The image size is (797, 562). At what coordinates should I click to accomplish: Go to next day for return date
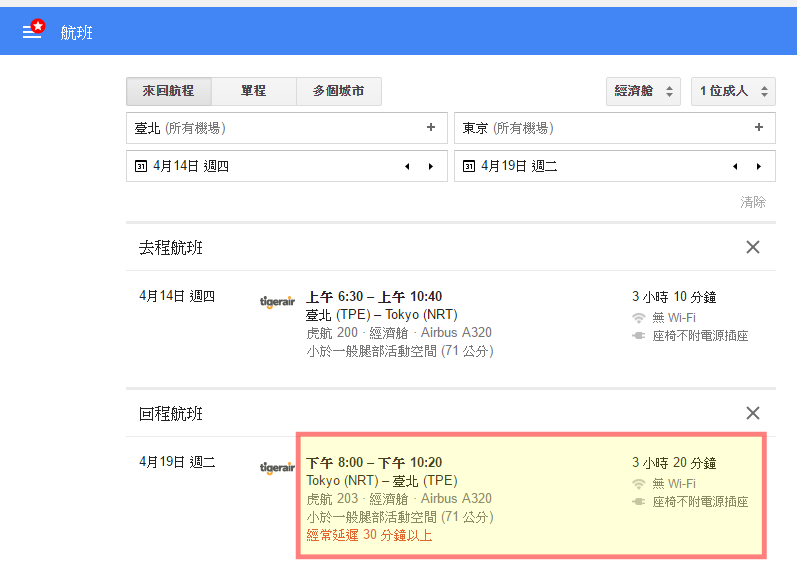pos(759,166)
